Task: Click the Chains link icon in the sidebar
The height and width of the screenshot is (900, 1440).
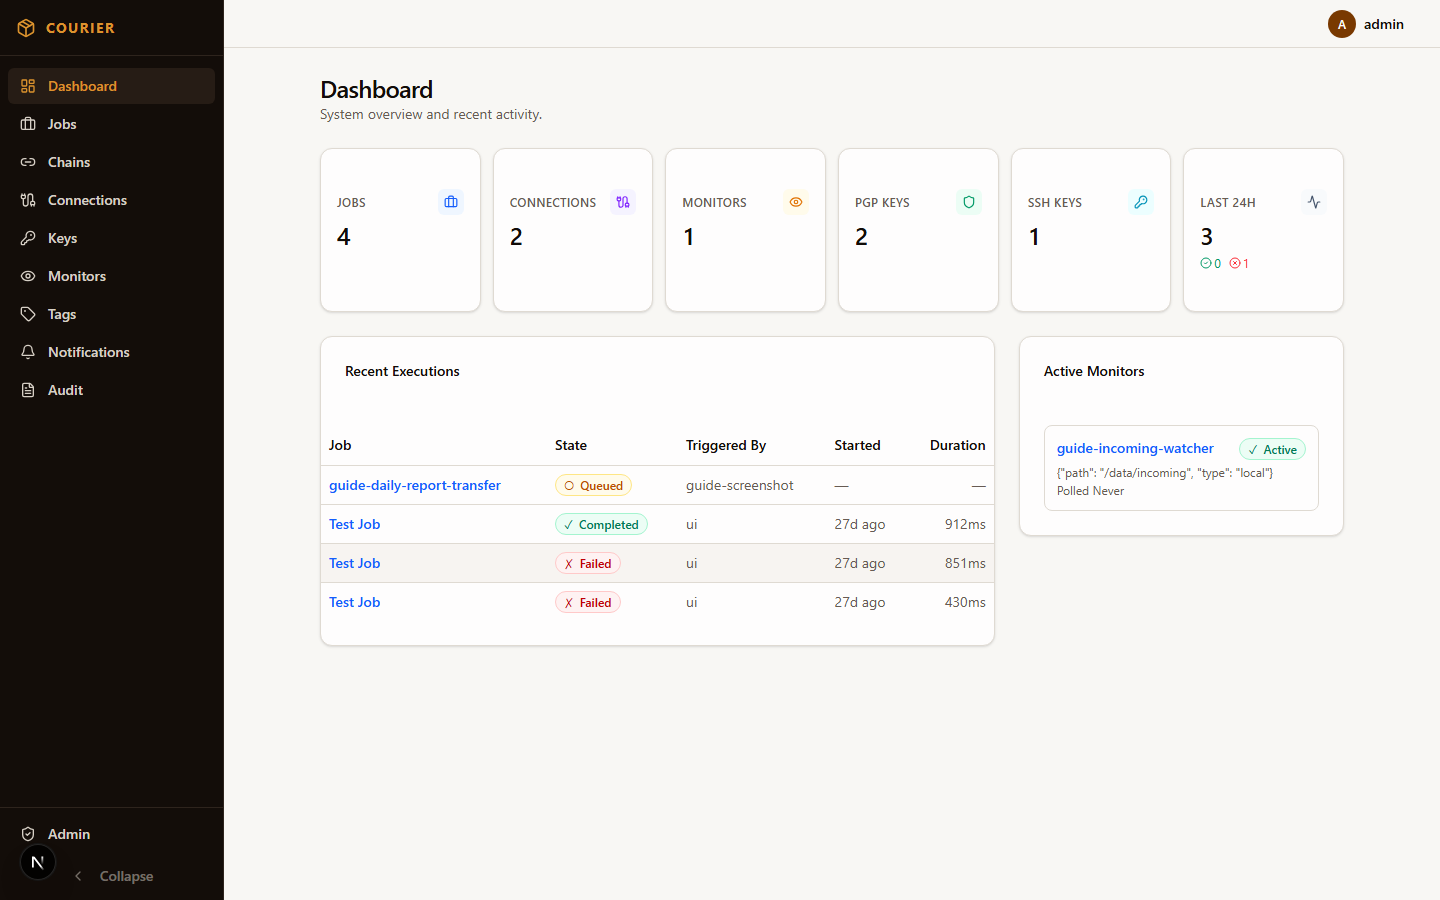Action: coord(28,162)
